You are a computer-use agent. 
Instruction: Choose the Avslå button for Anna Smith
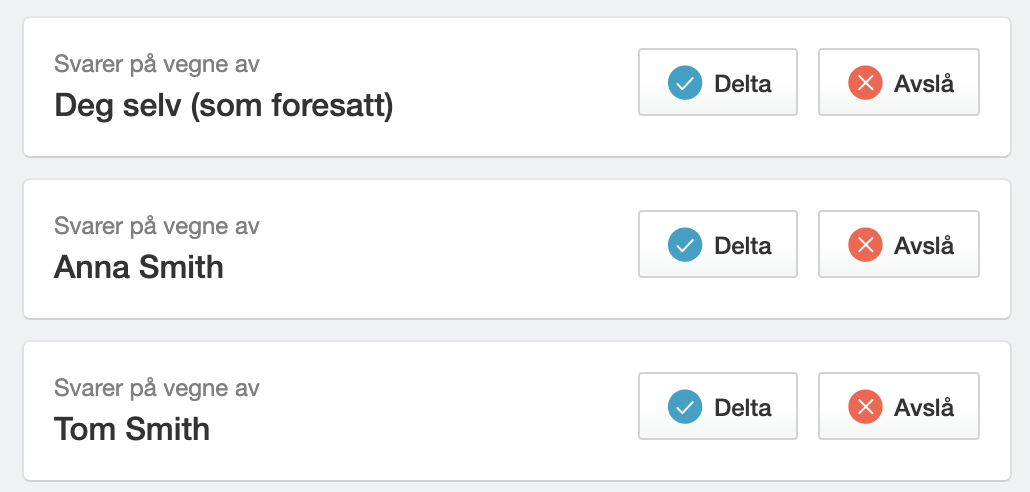pos(899,244)
